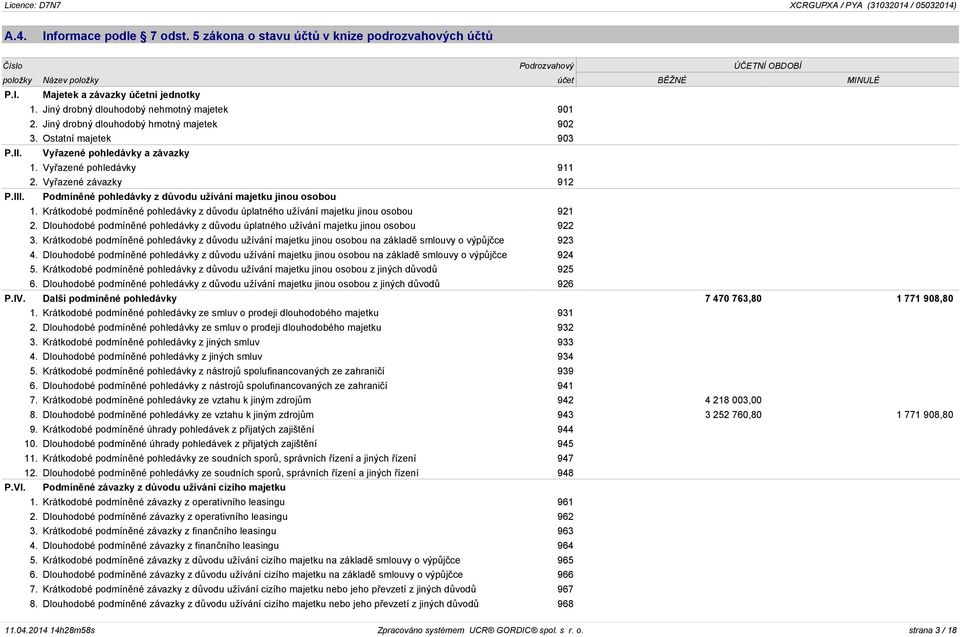Viewport: 960px width, 637px height.
Task: Select account number 964
Action: [565, 546]
